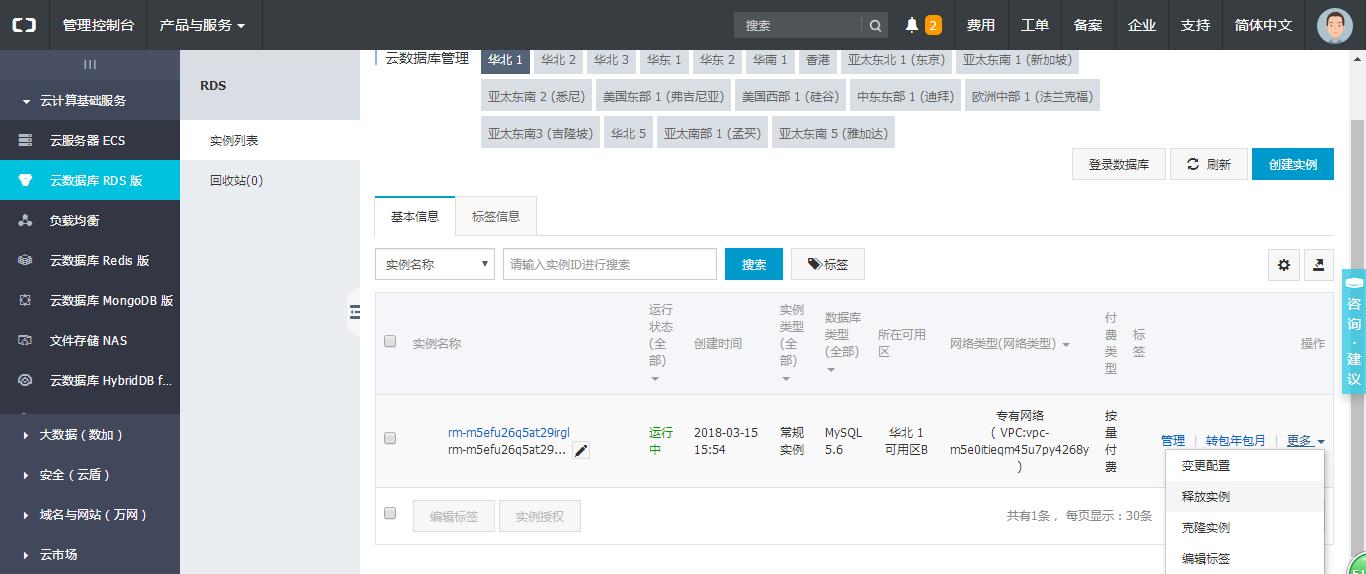This screenshot has width=1366, height=574.
Task: Click the user avatar icon
Action: point(1334,25)
